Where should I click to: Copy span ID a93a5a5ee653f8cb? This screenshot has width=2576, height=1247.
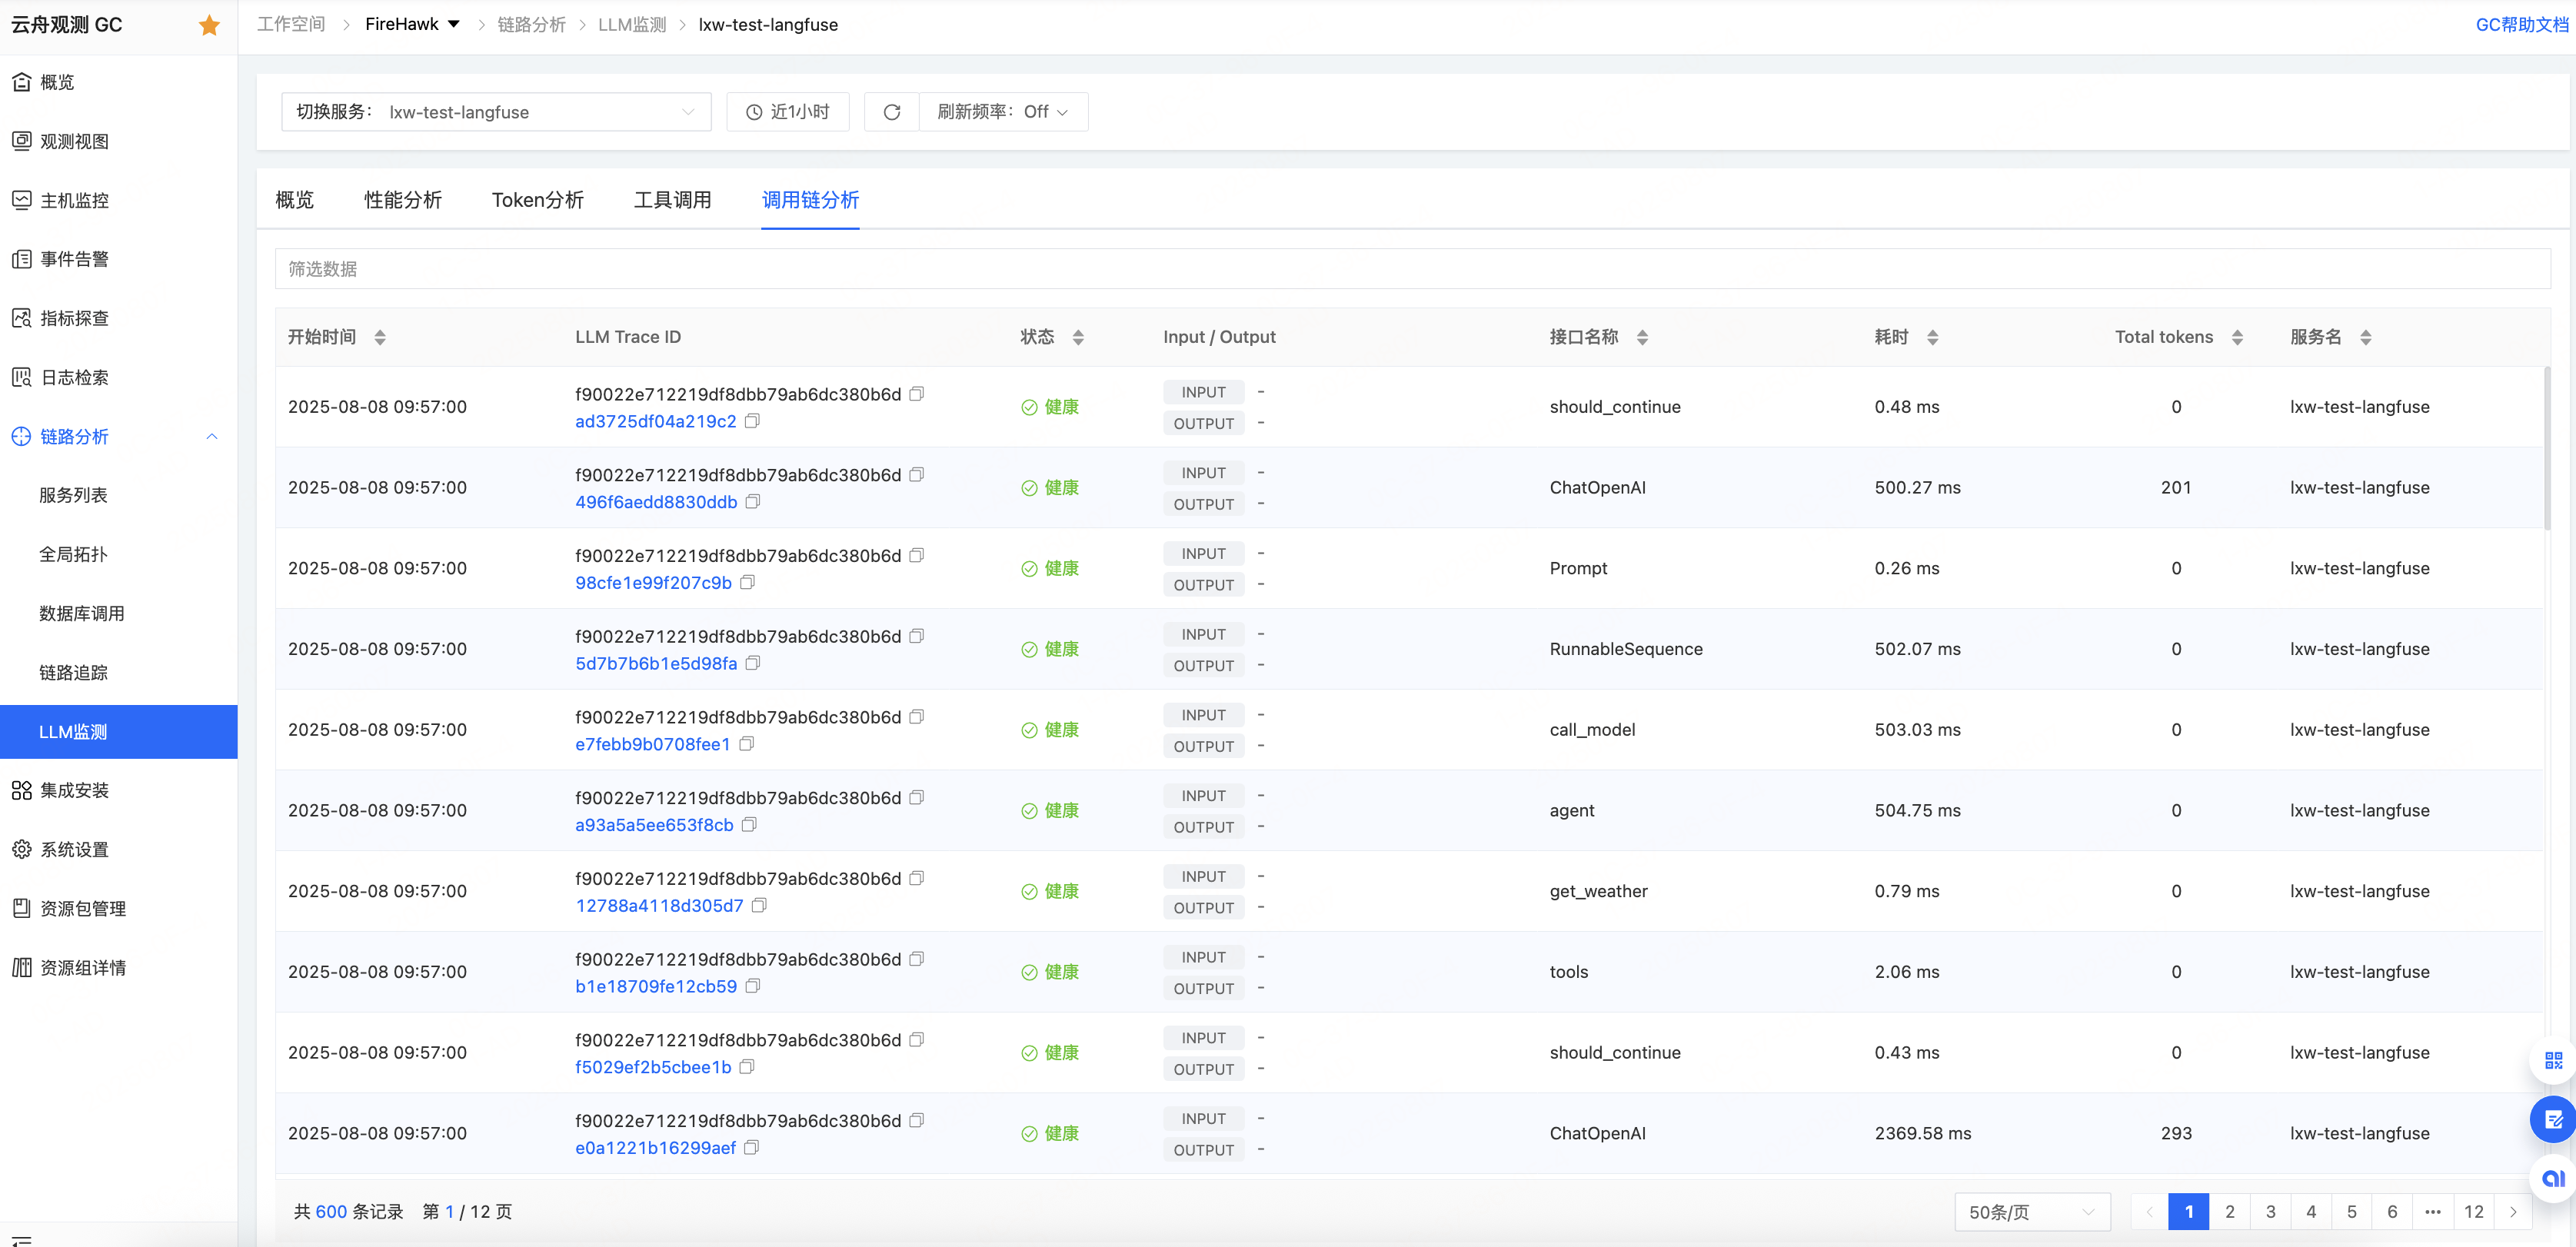click(749, 825)
